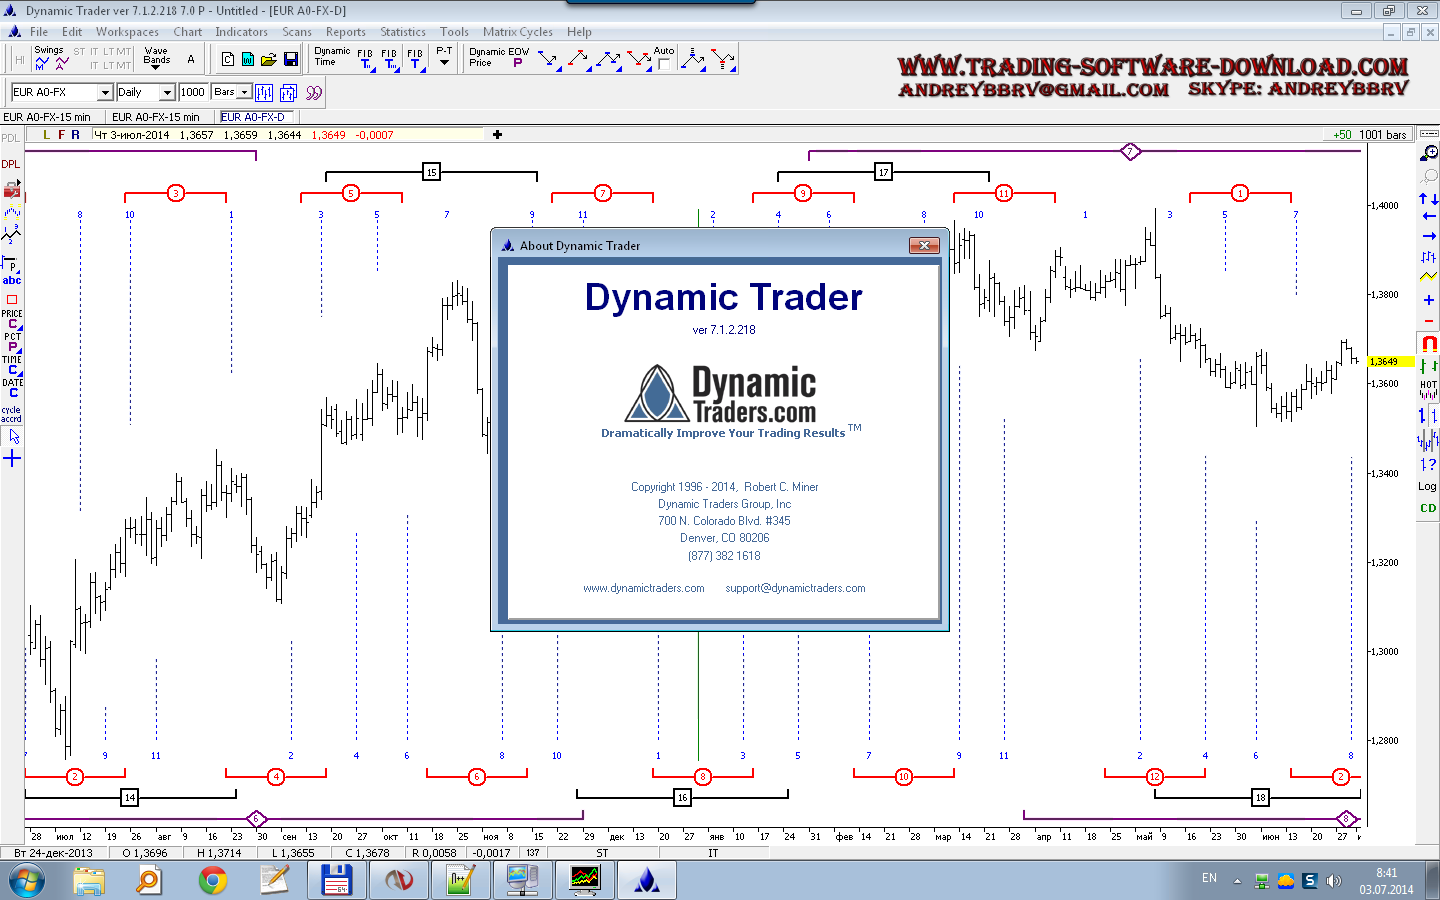Expand the Daily timeframe dropdown
The width and height of the screenshot is (1440, 900).
(167, 92)
